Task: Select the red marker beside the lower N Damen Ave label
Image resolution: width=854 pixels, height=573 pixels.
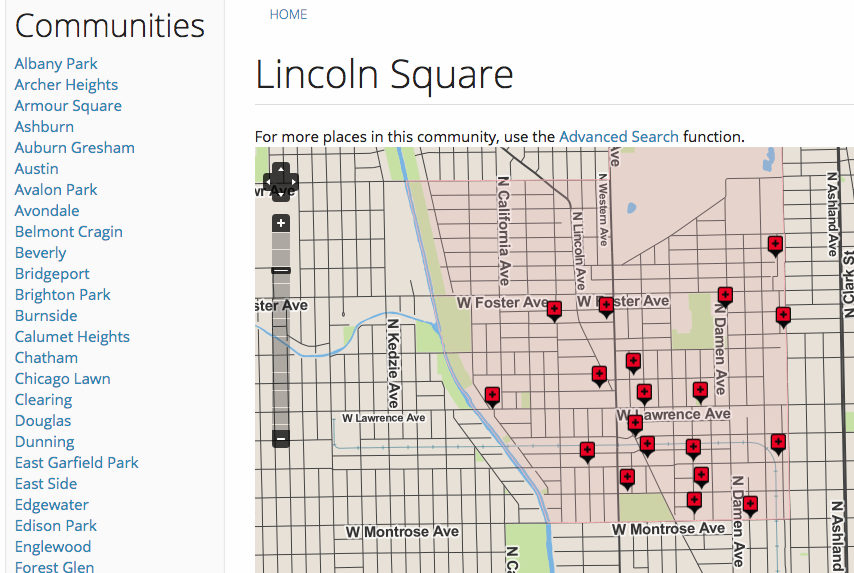Action: [x=751, y=506]
